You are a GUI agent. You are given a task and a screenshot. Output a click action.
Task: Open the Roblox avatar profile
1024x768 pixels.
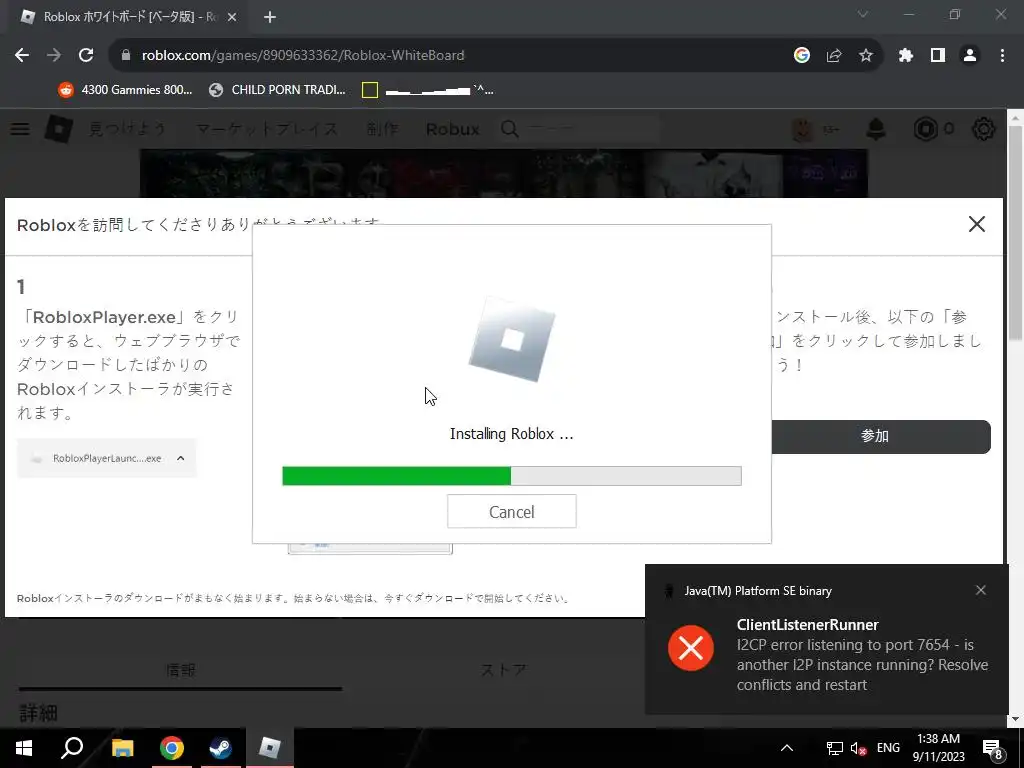[803, 129]
